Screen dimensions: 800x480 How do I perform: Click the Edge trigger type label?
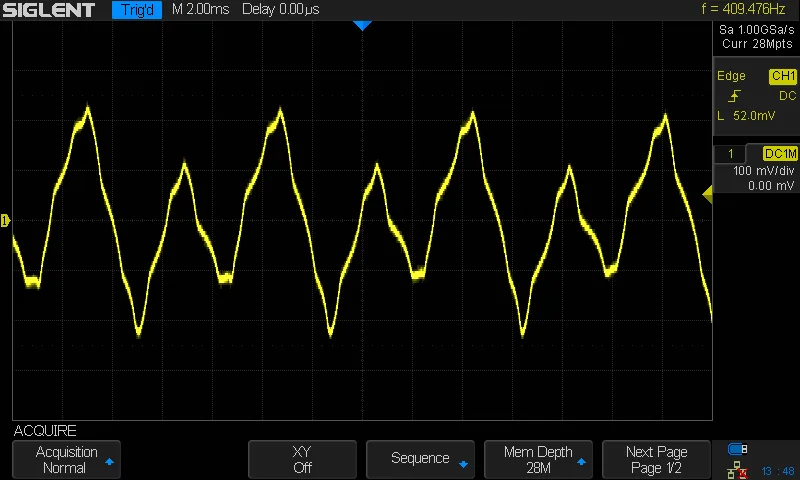pyautogui.click(x=731, y=76)
